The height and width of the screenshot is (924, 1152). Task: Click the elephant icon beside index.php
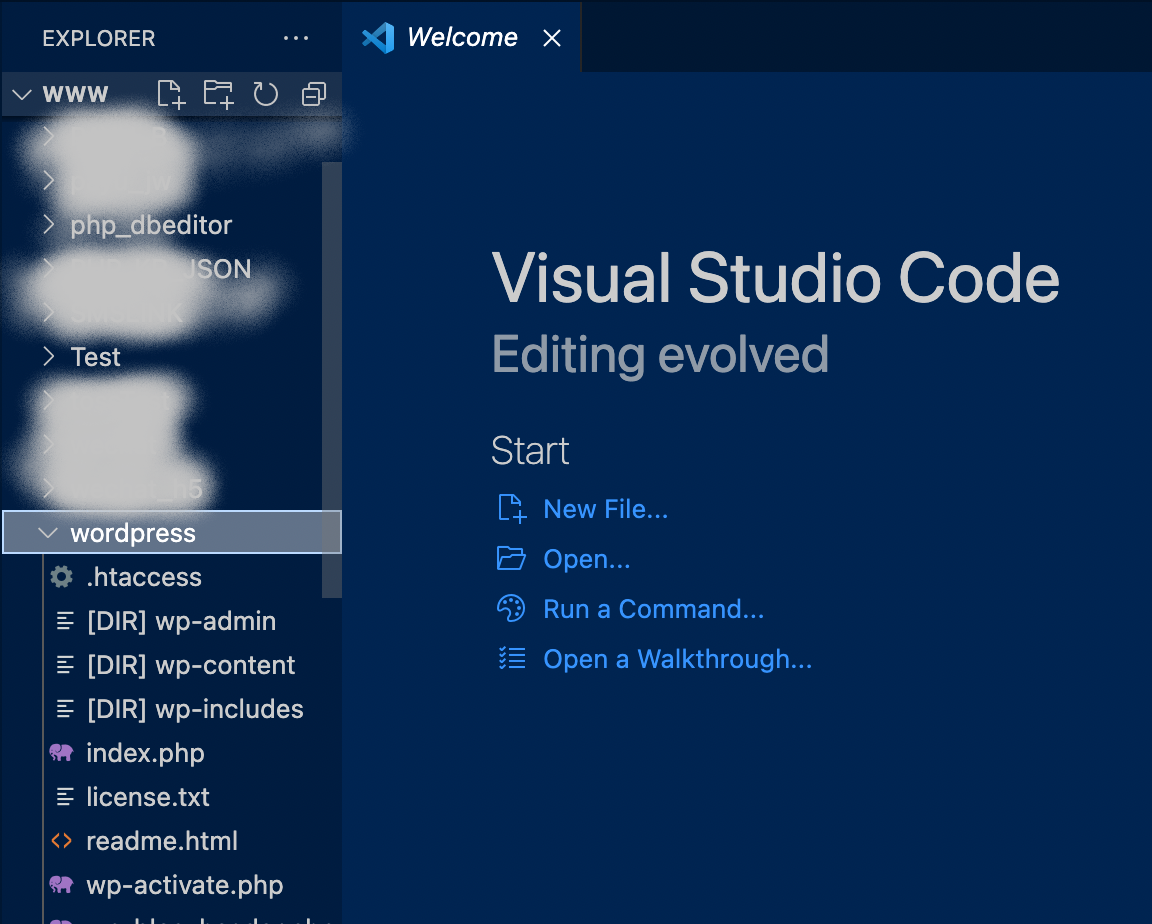tap(62, 753)
